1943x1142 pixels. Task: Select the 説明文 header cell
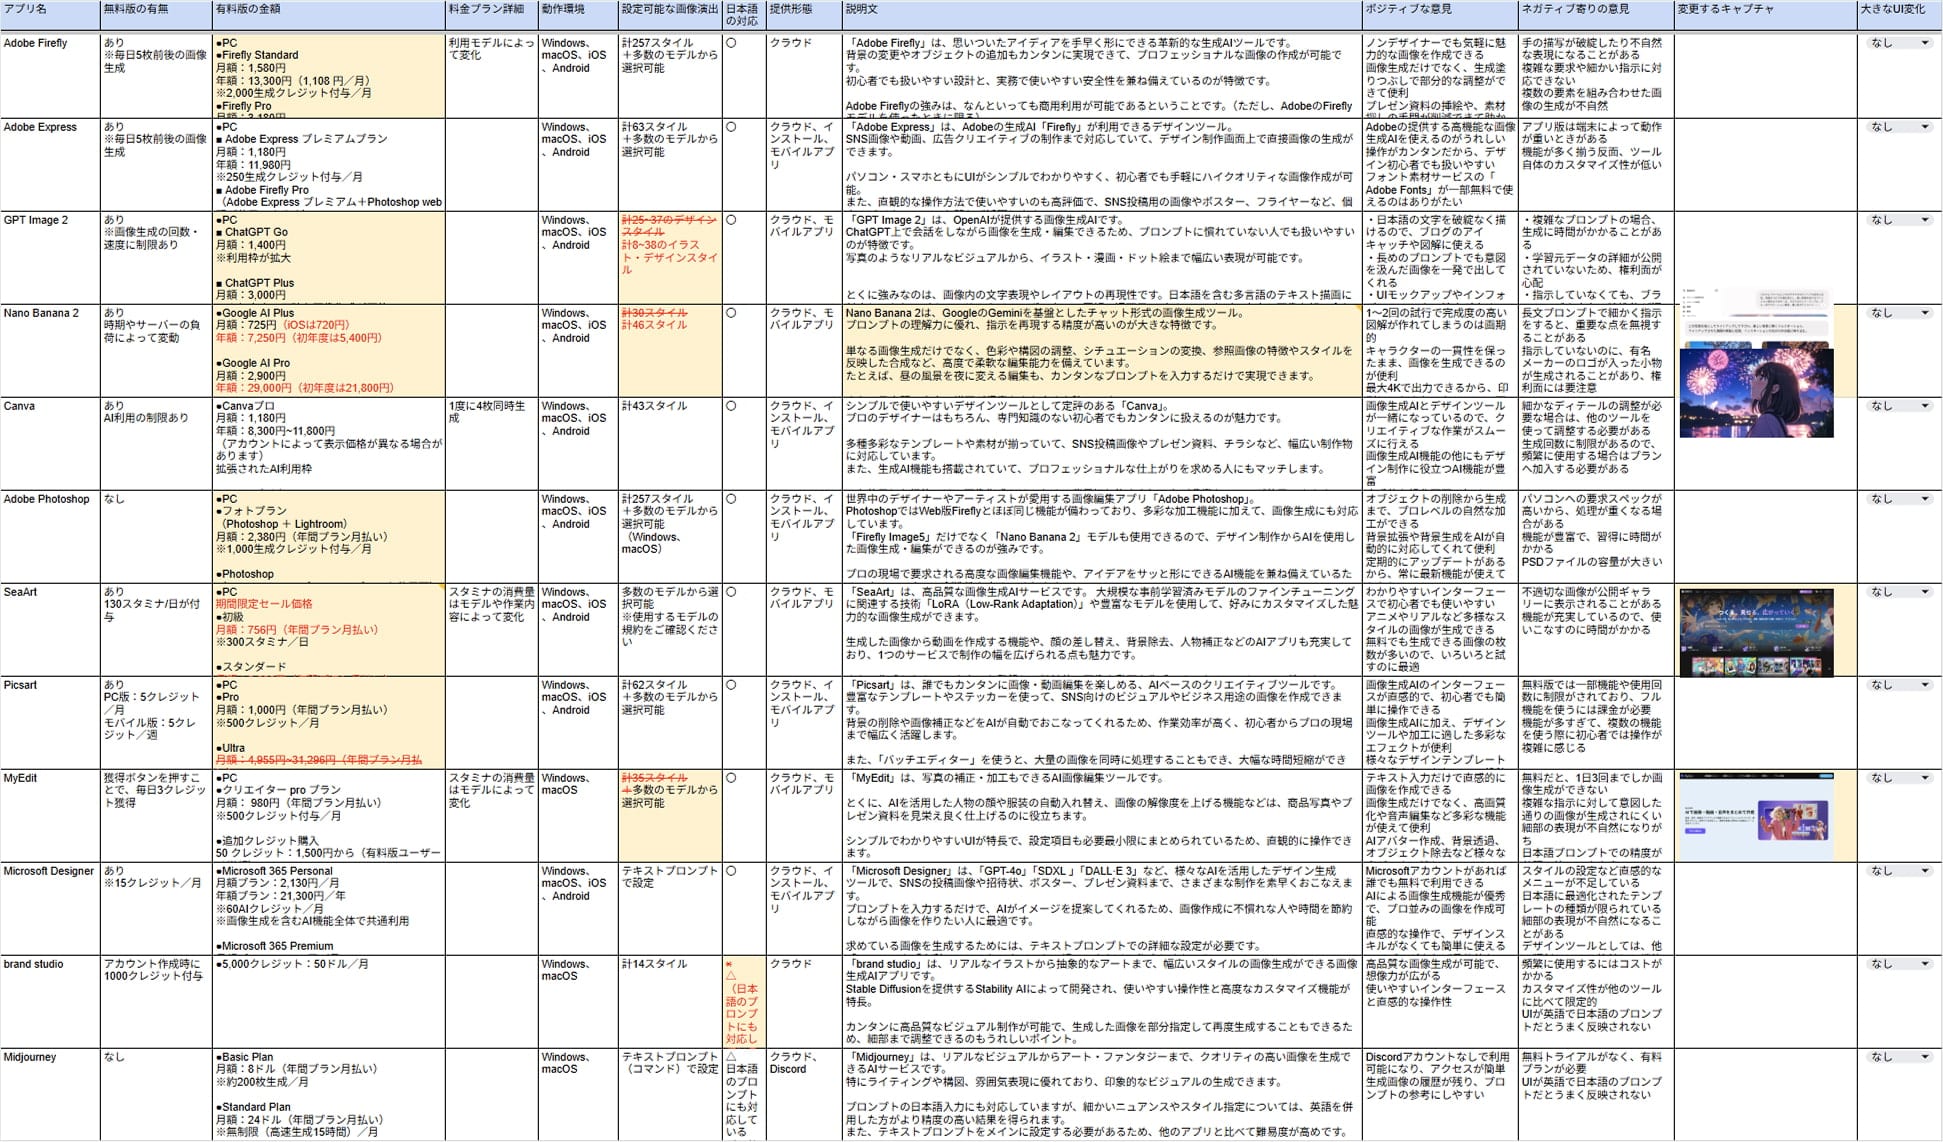[x=1102, y=14]
